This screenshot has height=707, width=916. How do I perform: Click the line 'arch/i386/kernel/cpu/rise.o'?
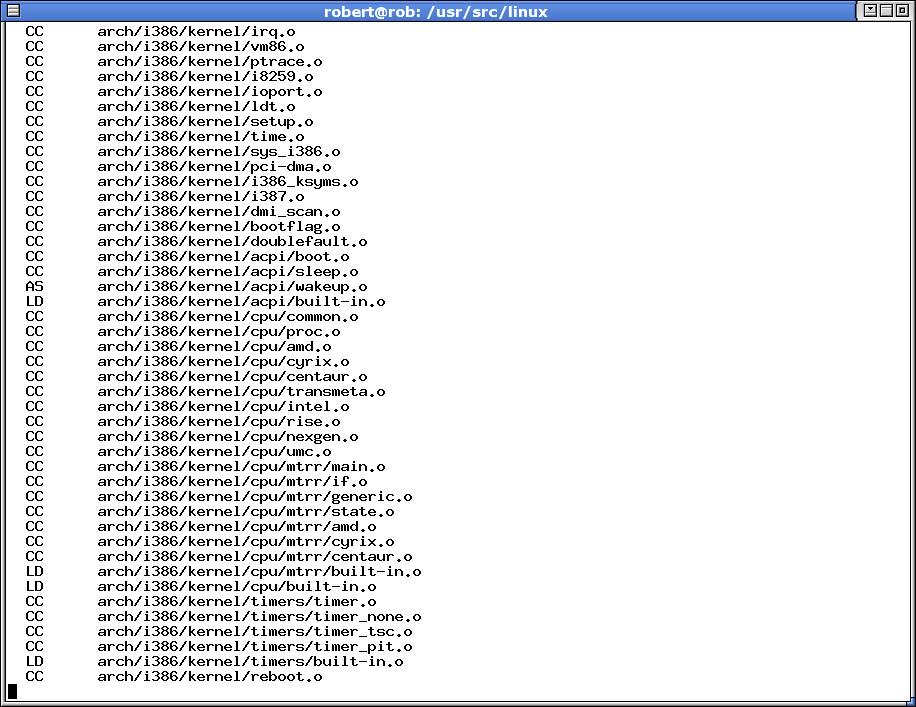point(219,422)
